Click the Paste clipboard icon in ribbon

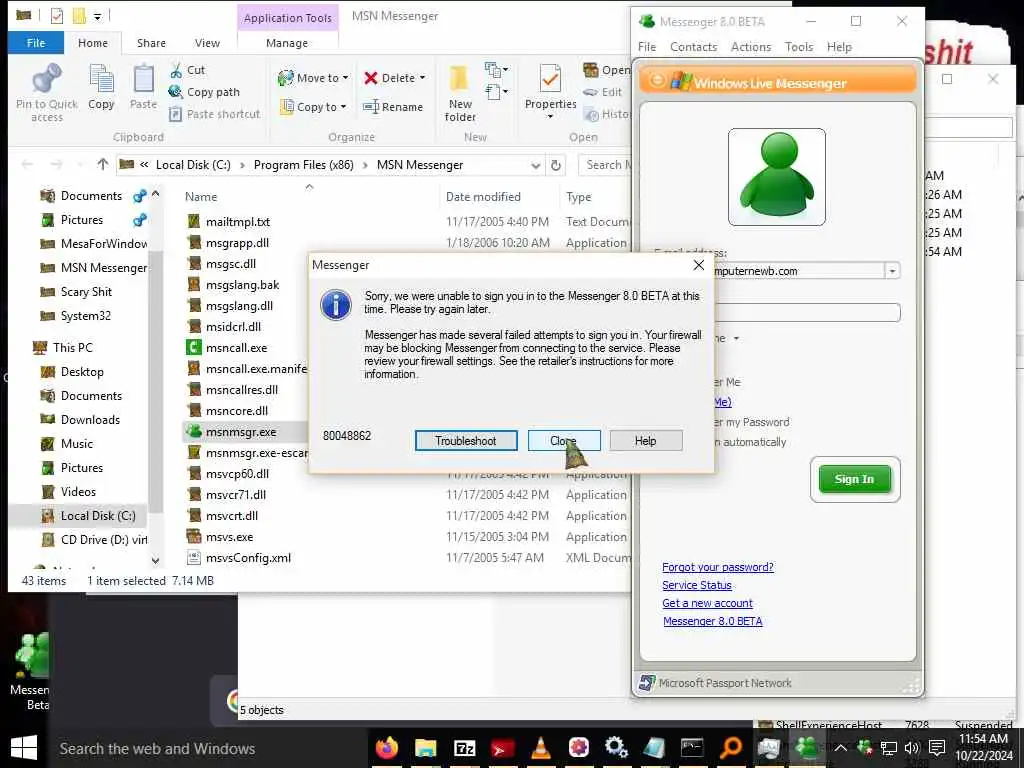[143, 80]
